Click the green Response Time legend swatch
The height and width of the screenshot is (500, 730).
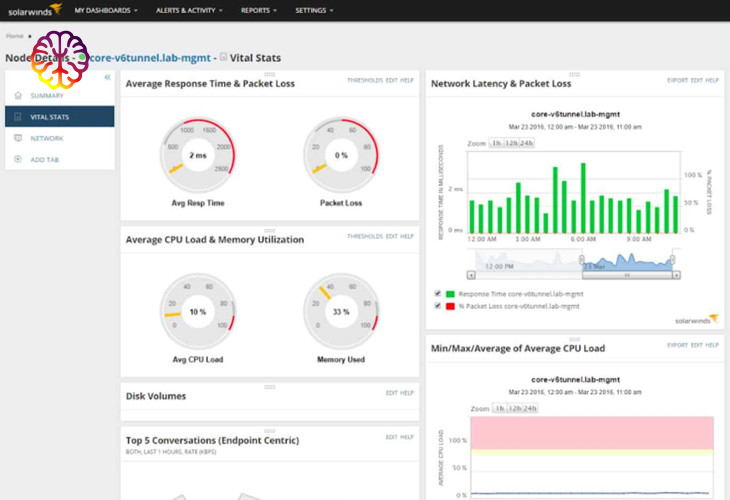450,294
